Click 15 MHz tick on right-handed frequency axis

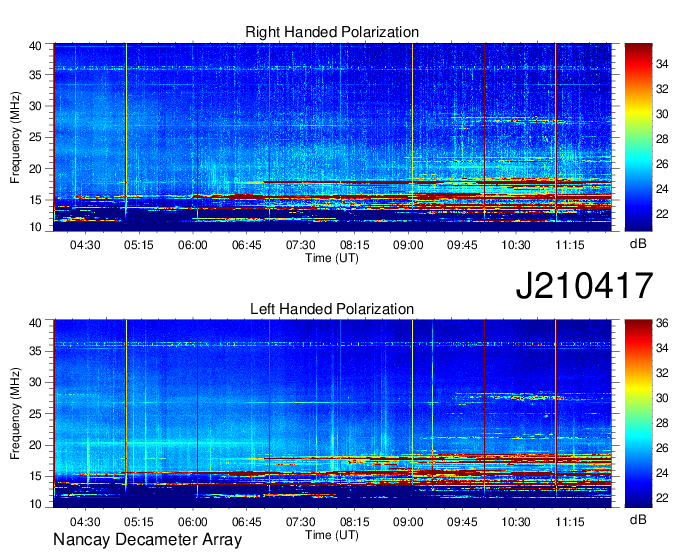(35, 200)
